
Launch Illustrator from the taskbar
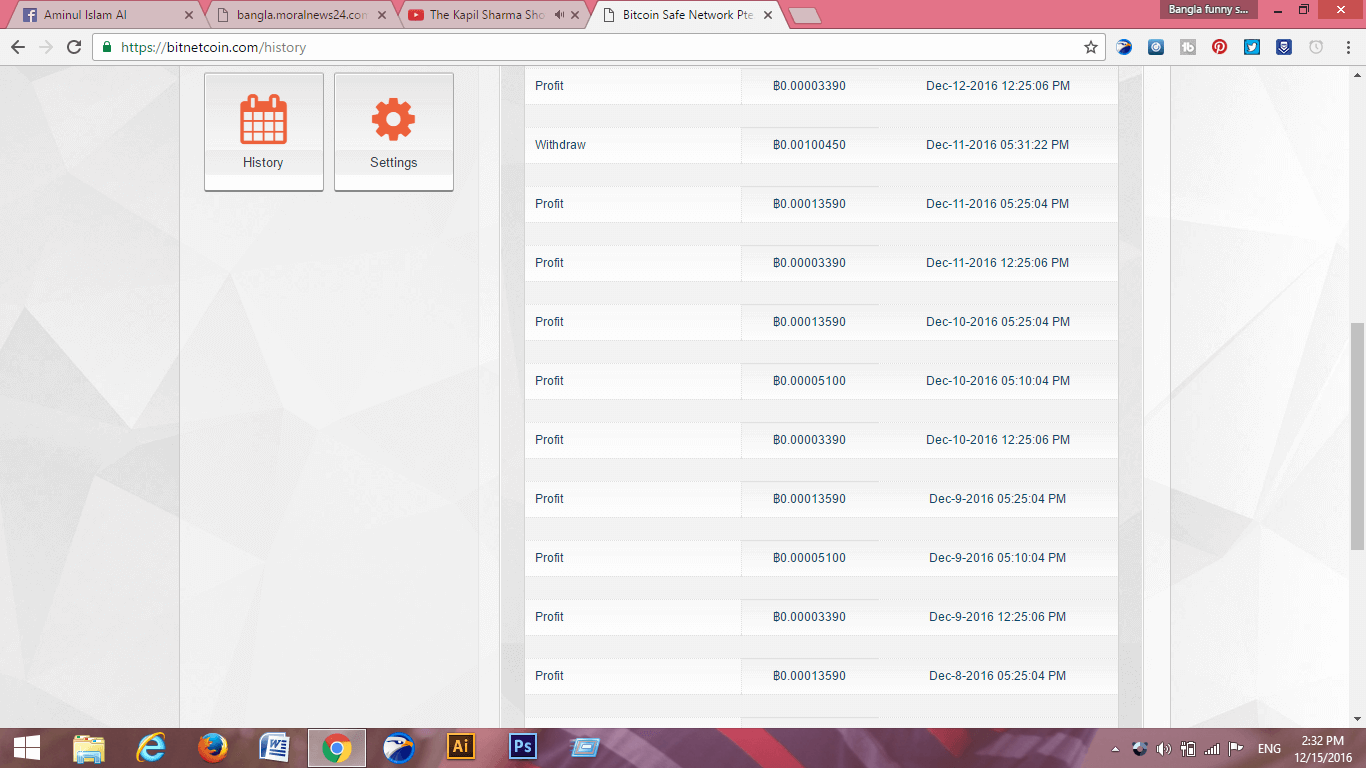(x=461, y=747)
